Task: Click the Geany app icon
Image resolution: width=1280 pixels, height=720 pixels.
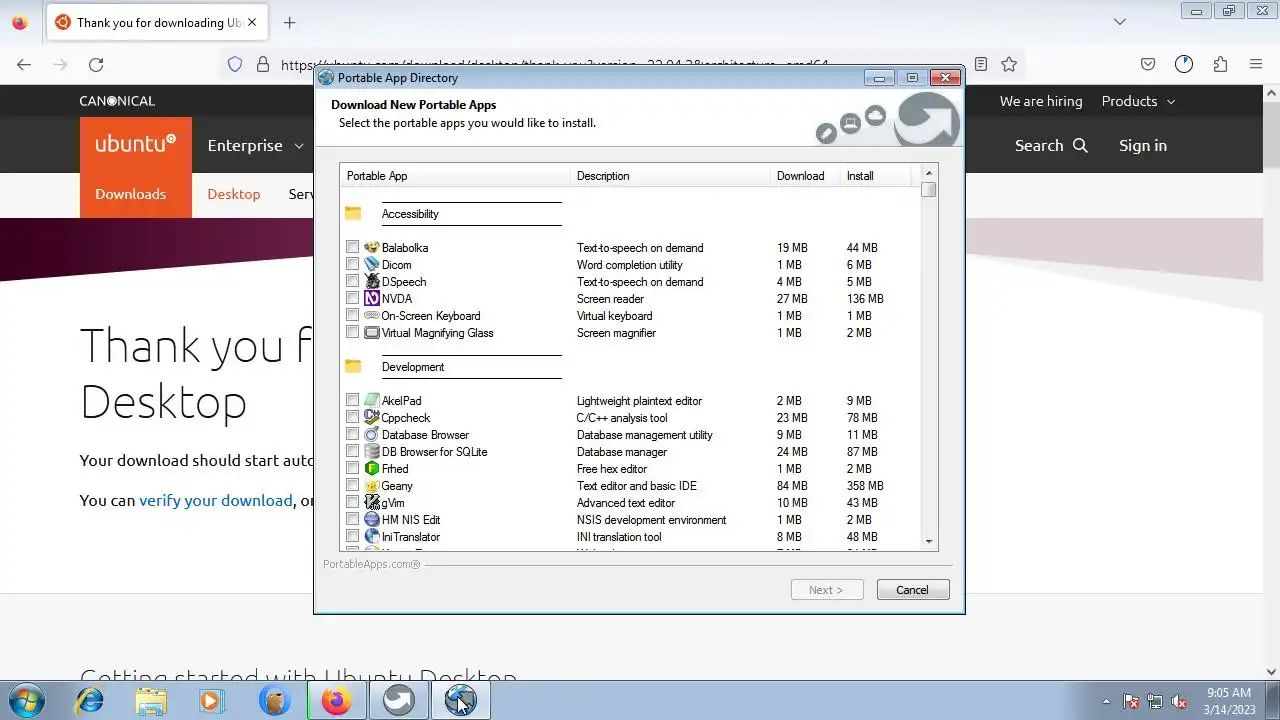Action: [x=372, y=486]
